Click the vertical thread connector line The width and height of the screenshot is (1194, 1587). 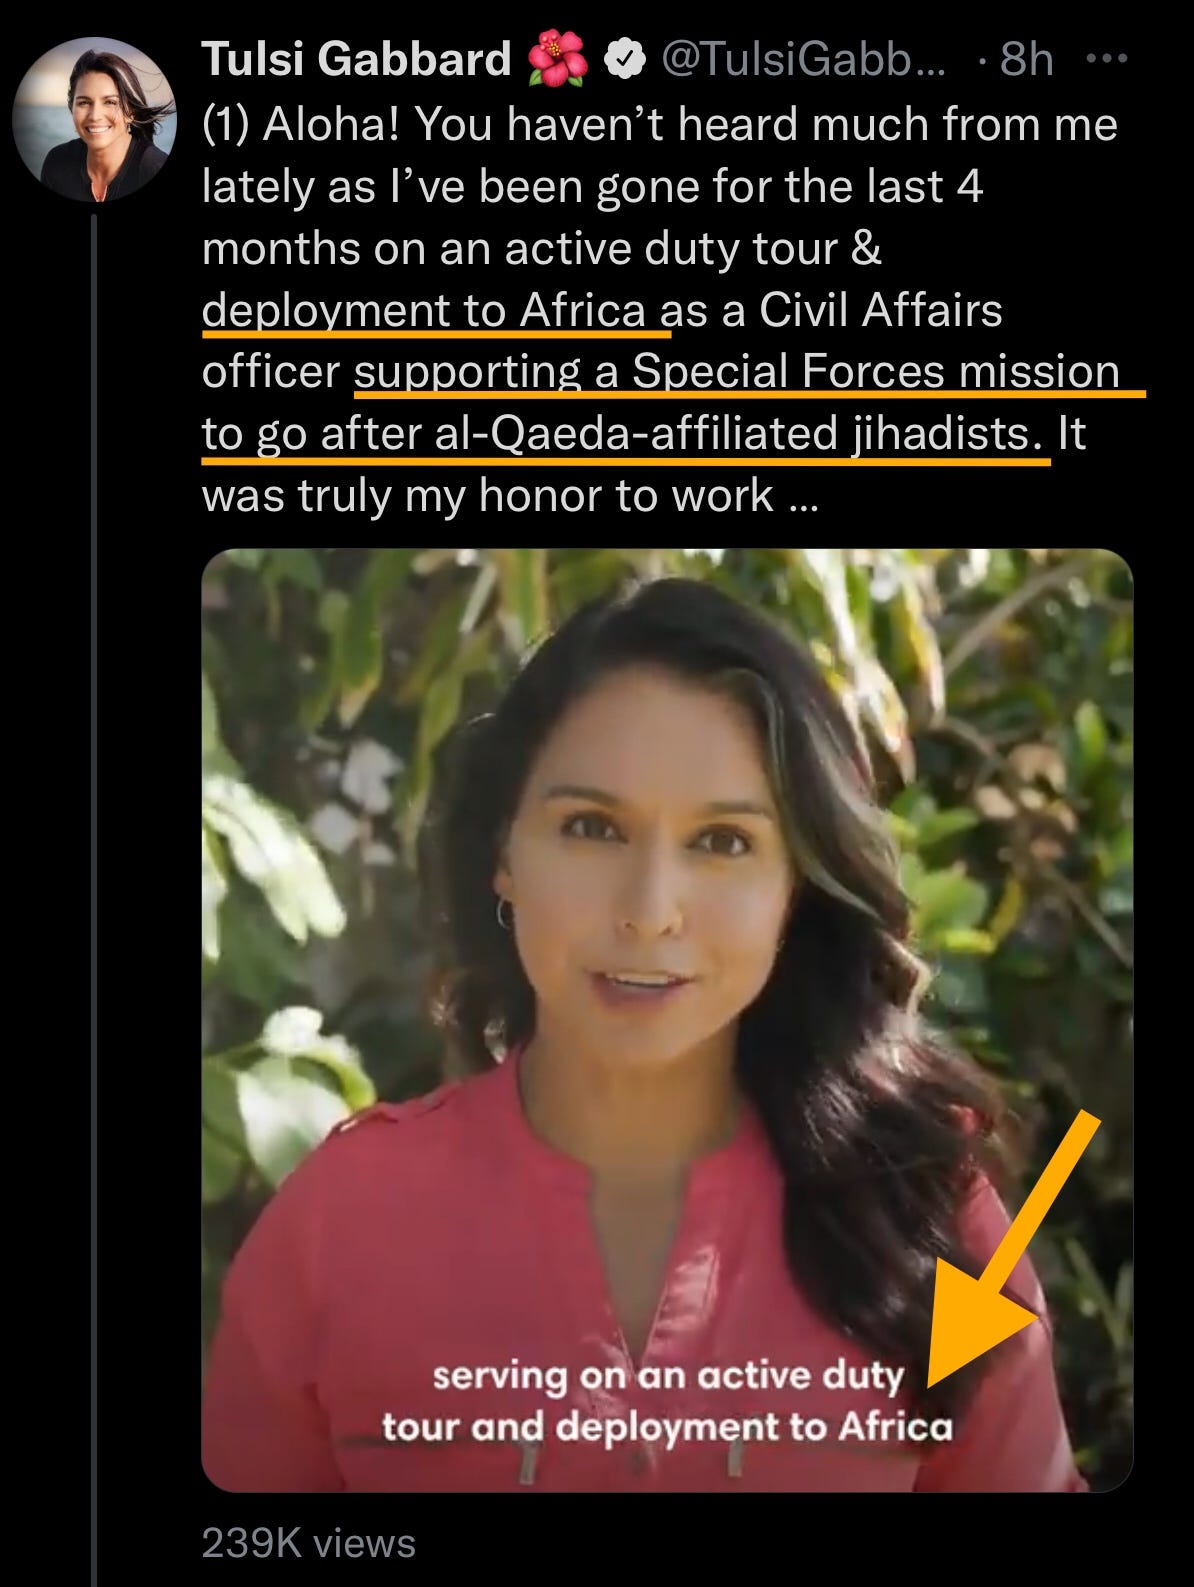(94, 900)
